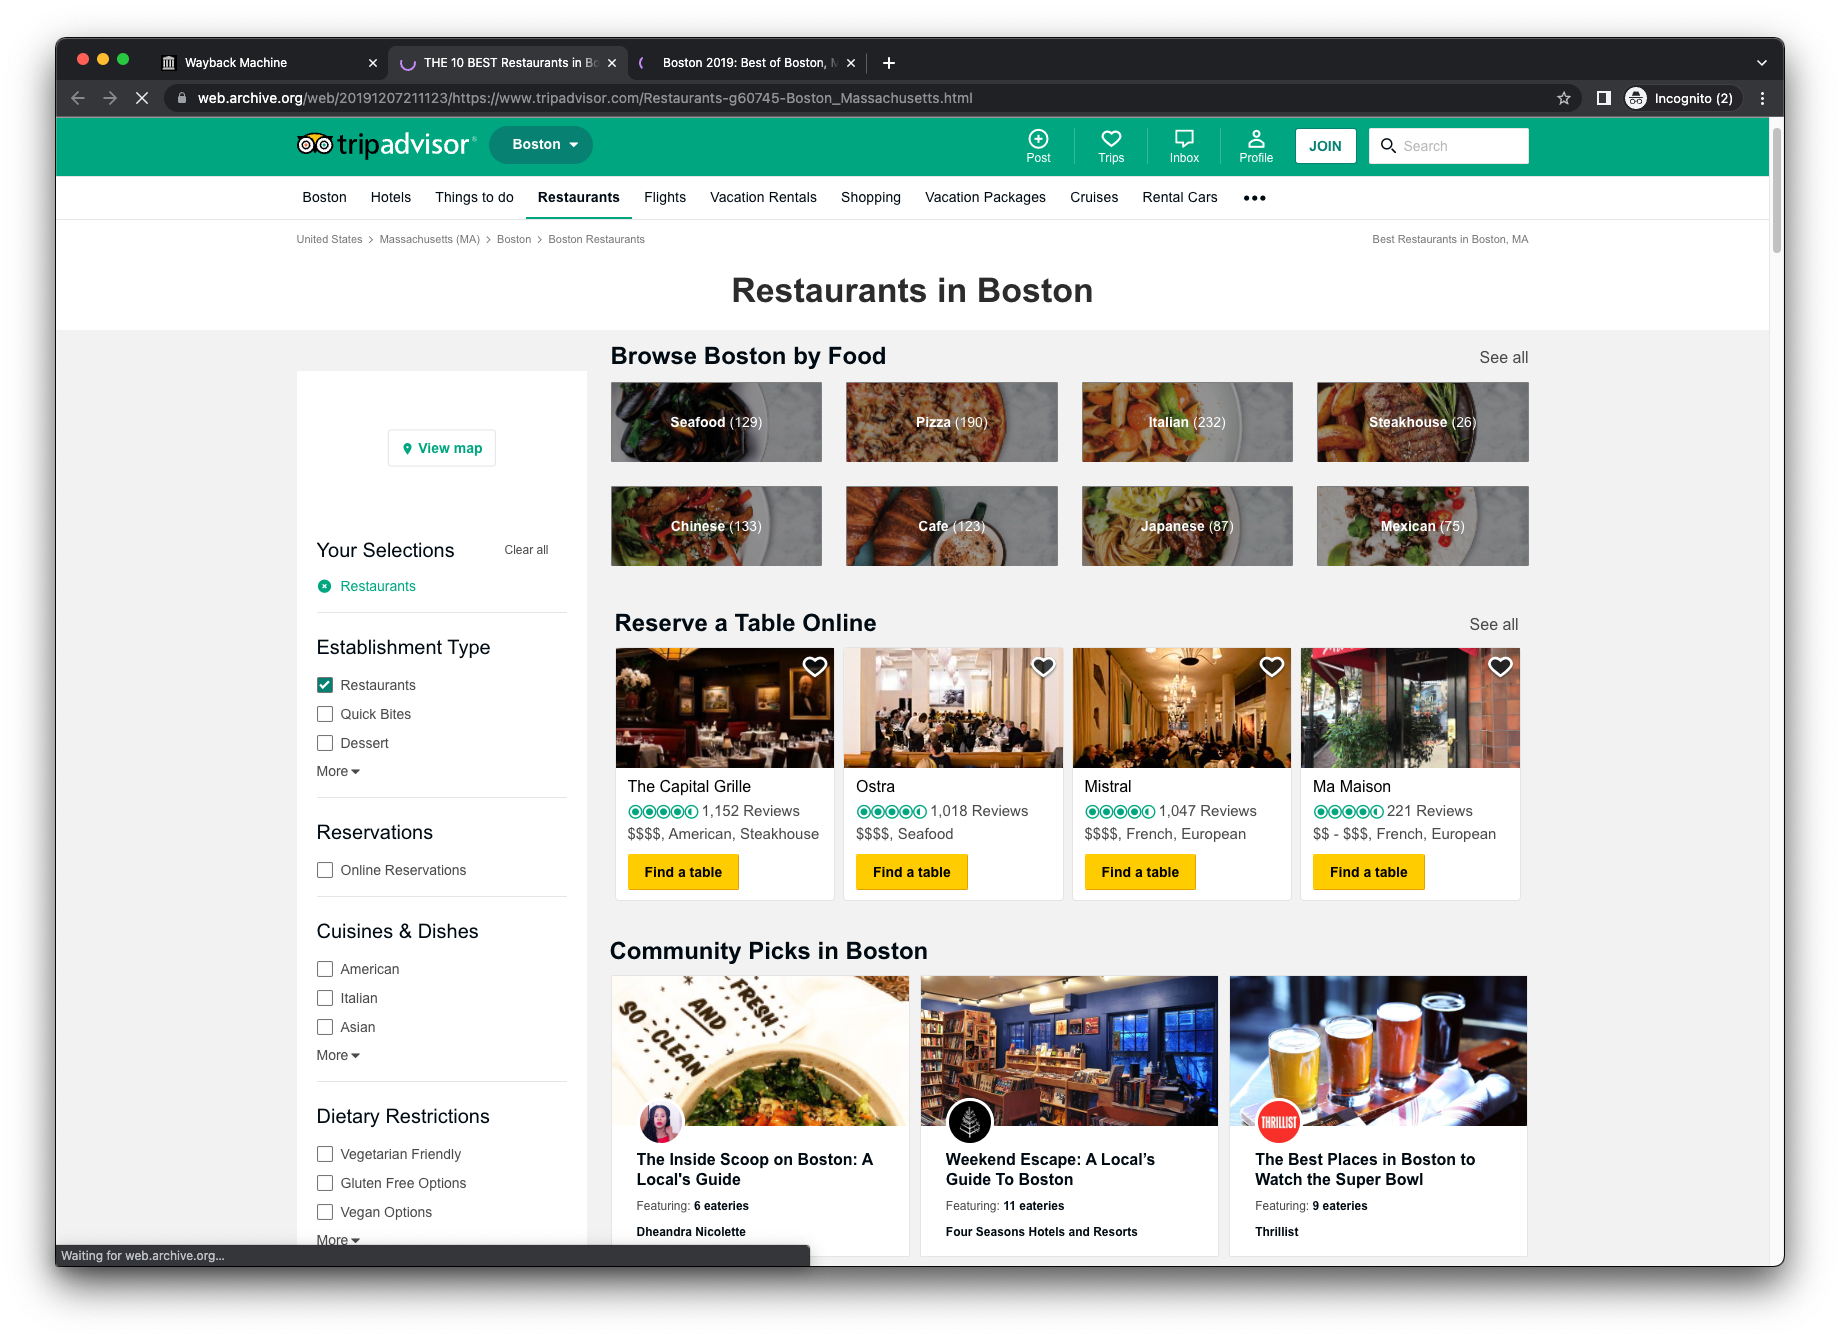Open the Inbox icon
This screenshot has width=1840, height=1340.
click(x=1183, y=146)
